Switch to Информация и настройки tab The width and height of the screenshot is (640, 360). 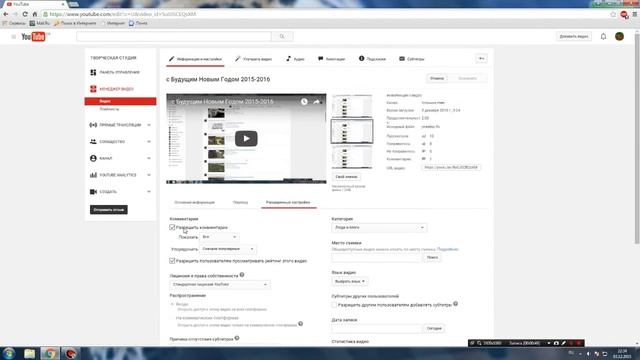tap(196, 59)
